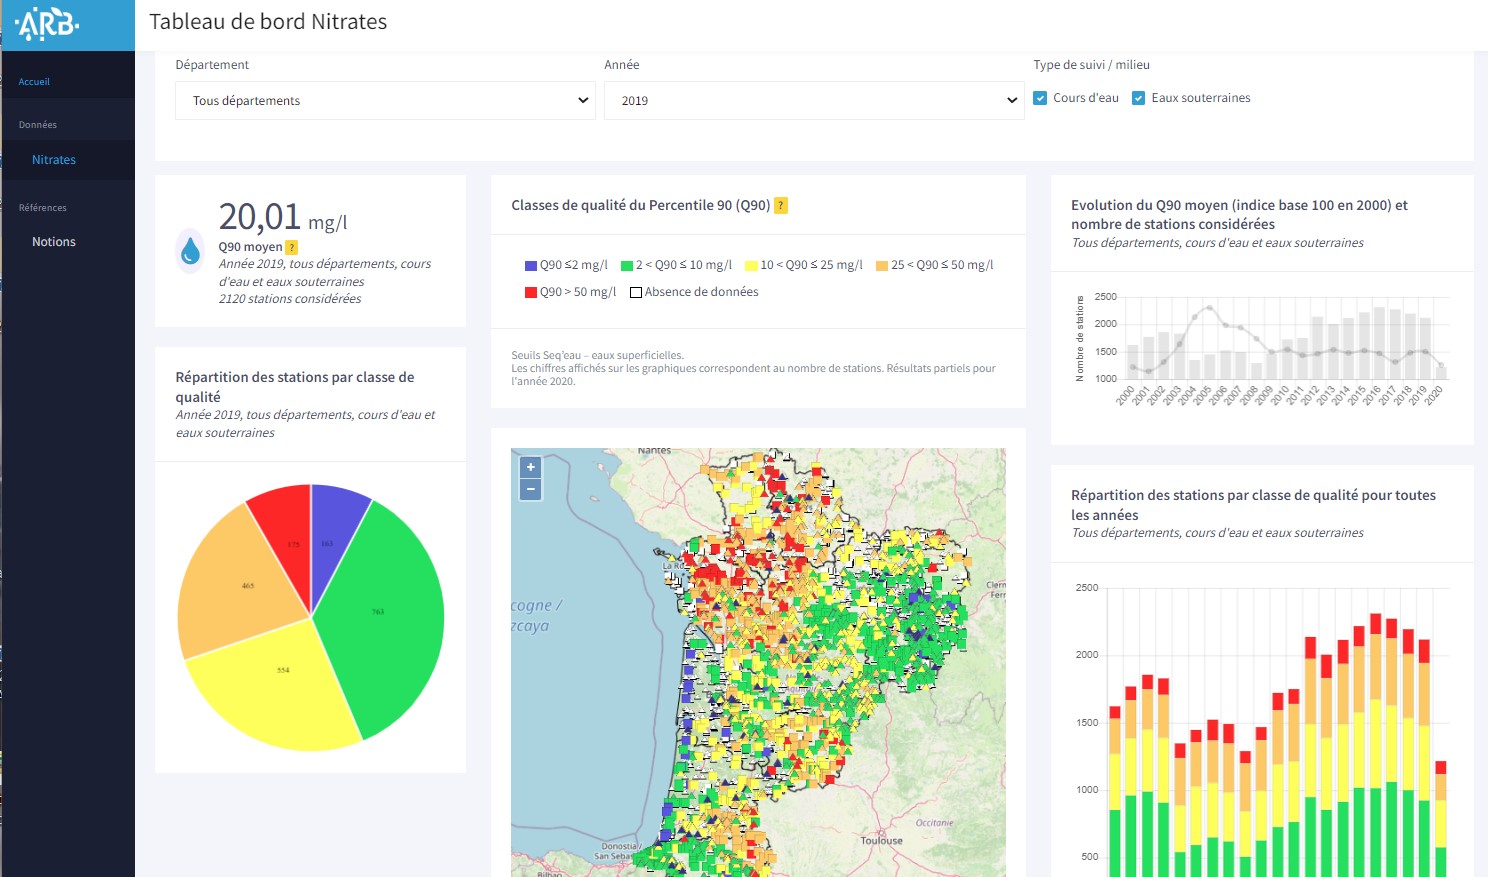Image resolution: width=1488 pixels, height=877 pixels.
Task: Click help icon next to Q90 moyen
Action: [292, 247]
